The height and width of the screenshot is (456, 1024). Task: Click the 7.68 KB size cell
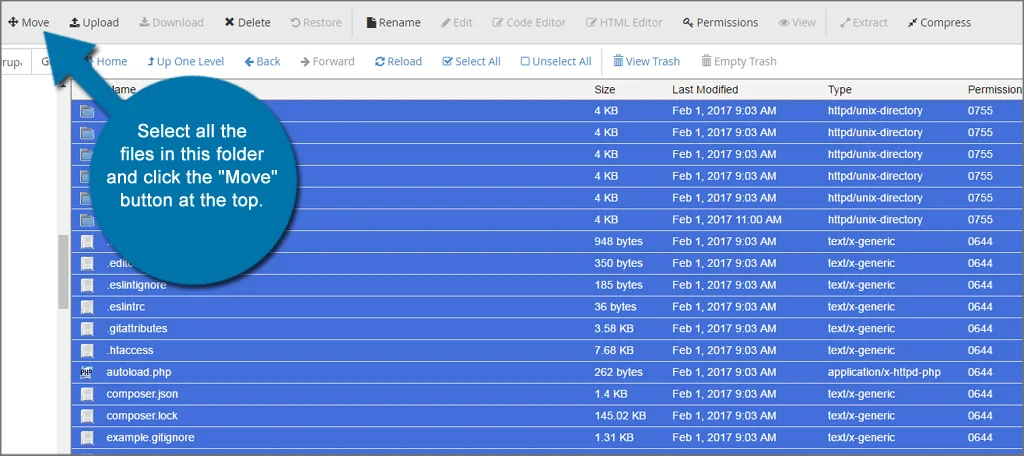[x=614, y=350]
